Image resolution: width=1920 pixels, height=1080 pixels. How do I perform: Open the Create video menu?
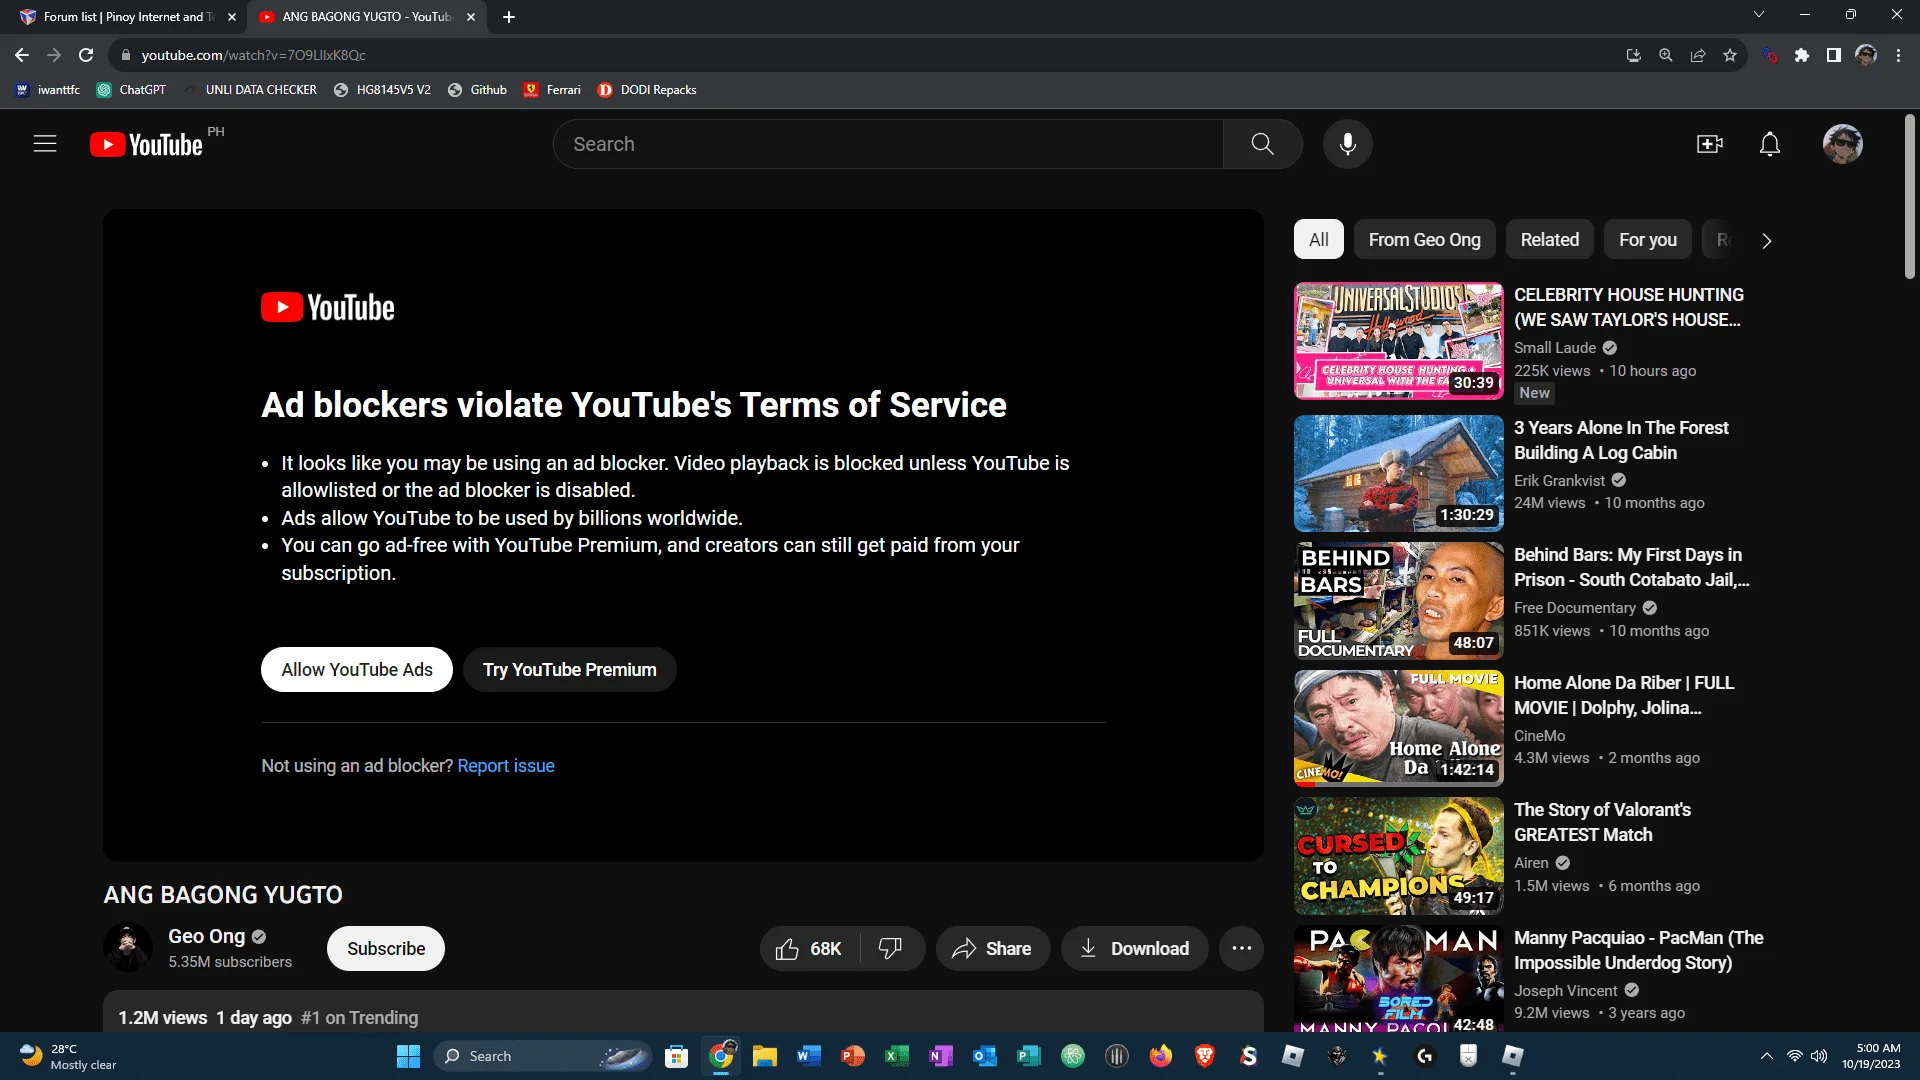click(x=1710, y=144)
